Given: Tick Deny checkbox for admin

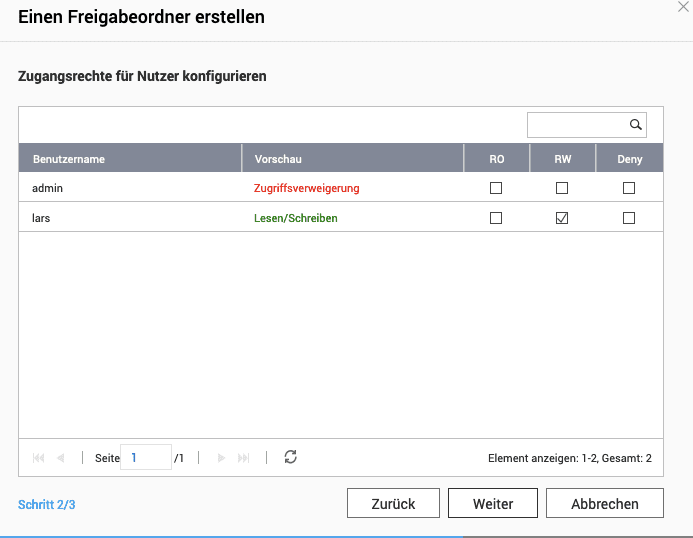Looking at the screenshot, I should (x=629, y=188).
